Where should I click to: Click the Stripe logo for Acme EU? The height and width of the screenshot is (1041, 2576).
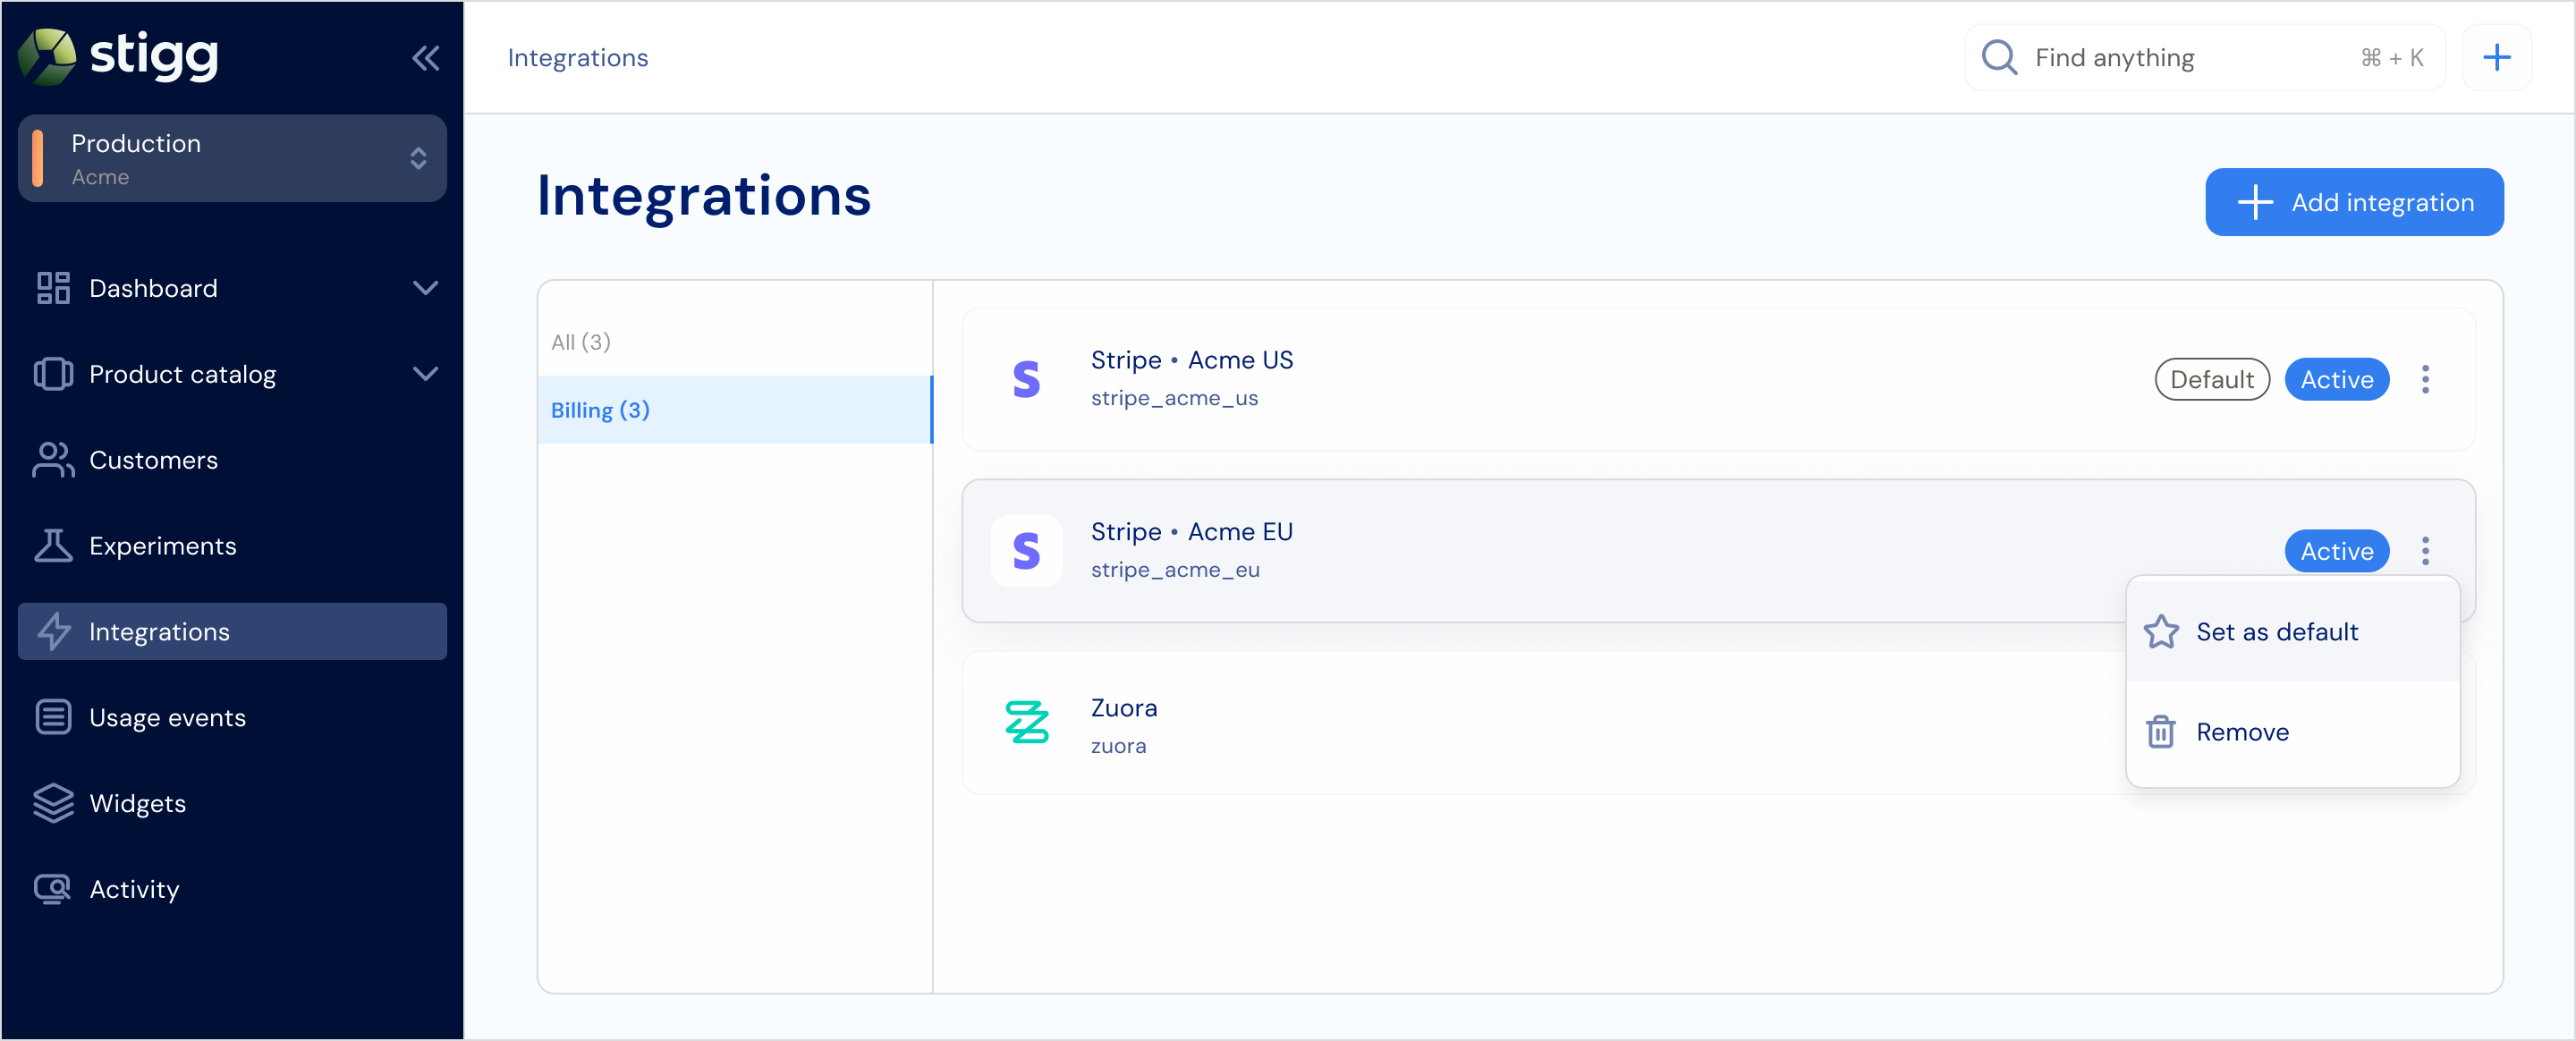1026,551
